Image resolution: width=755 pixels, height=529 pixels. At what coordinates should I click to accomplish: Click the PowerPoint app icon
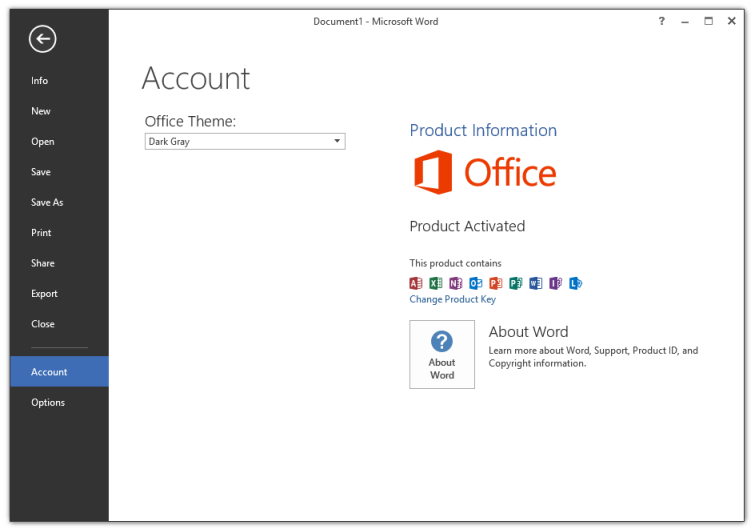[495, 284]
